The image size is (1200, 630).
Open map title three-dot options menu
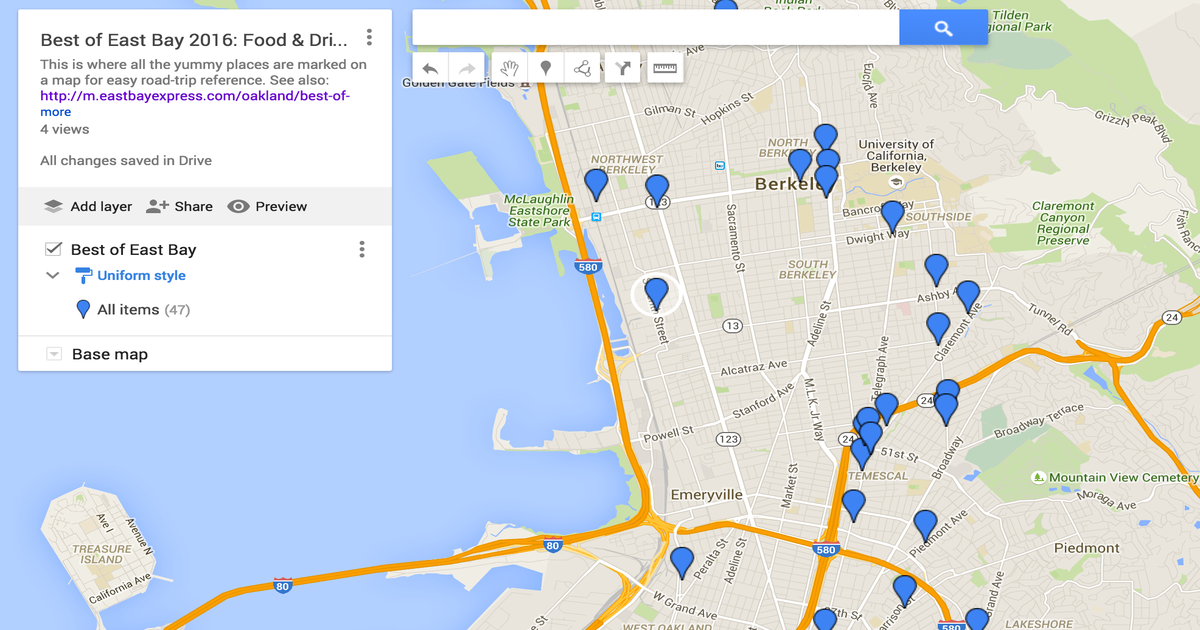[369, 38]
